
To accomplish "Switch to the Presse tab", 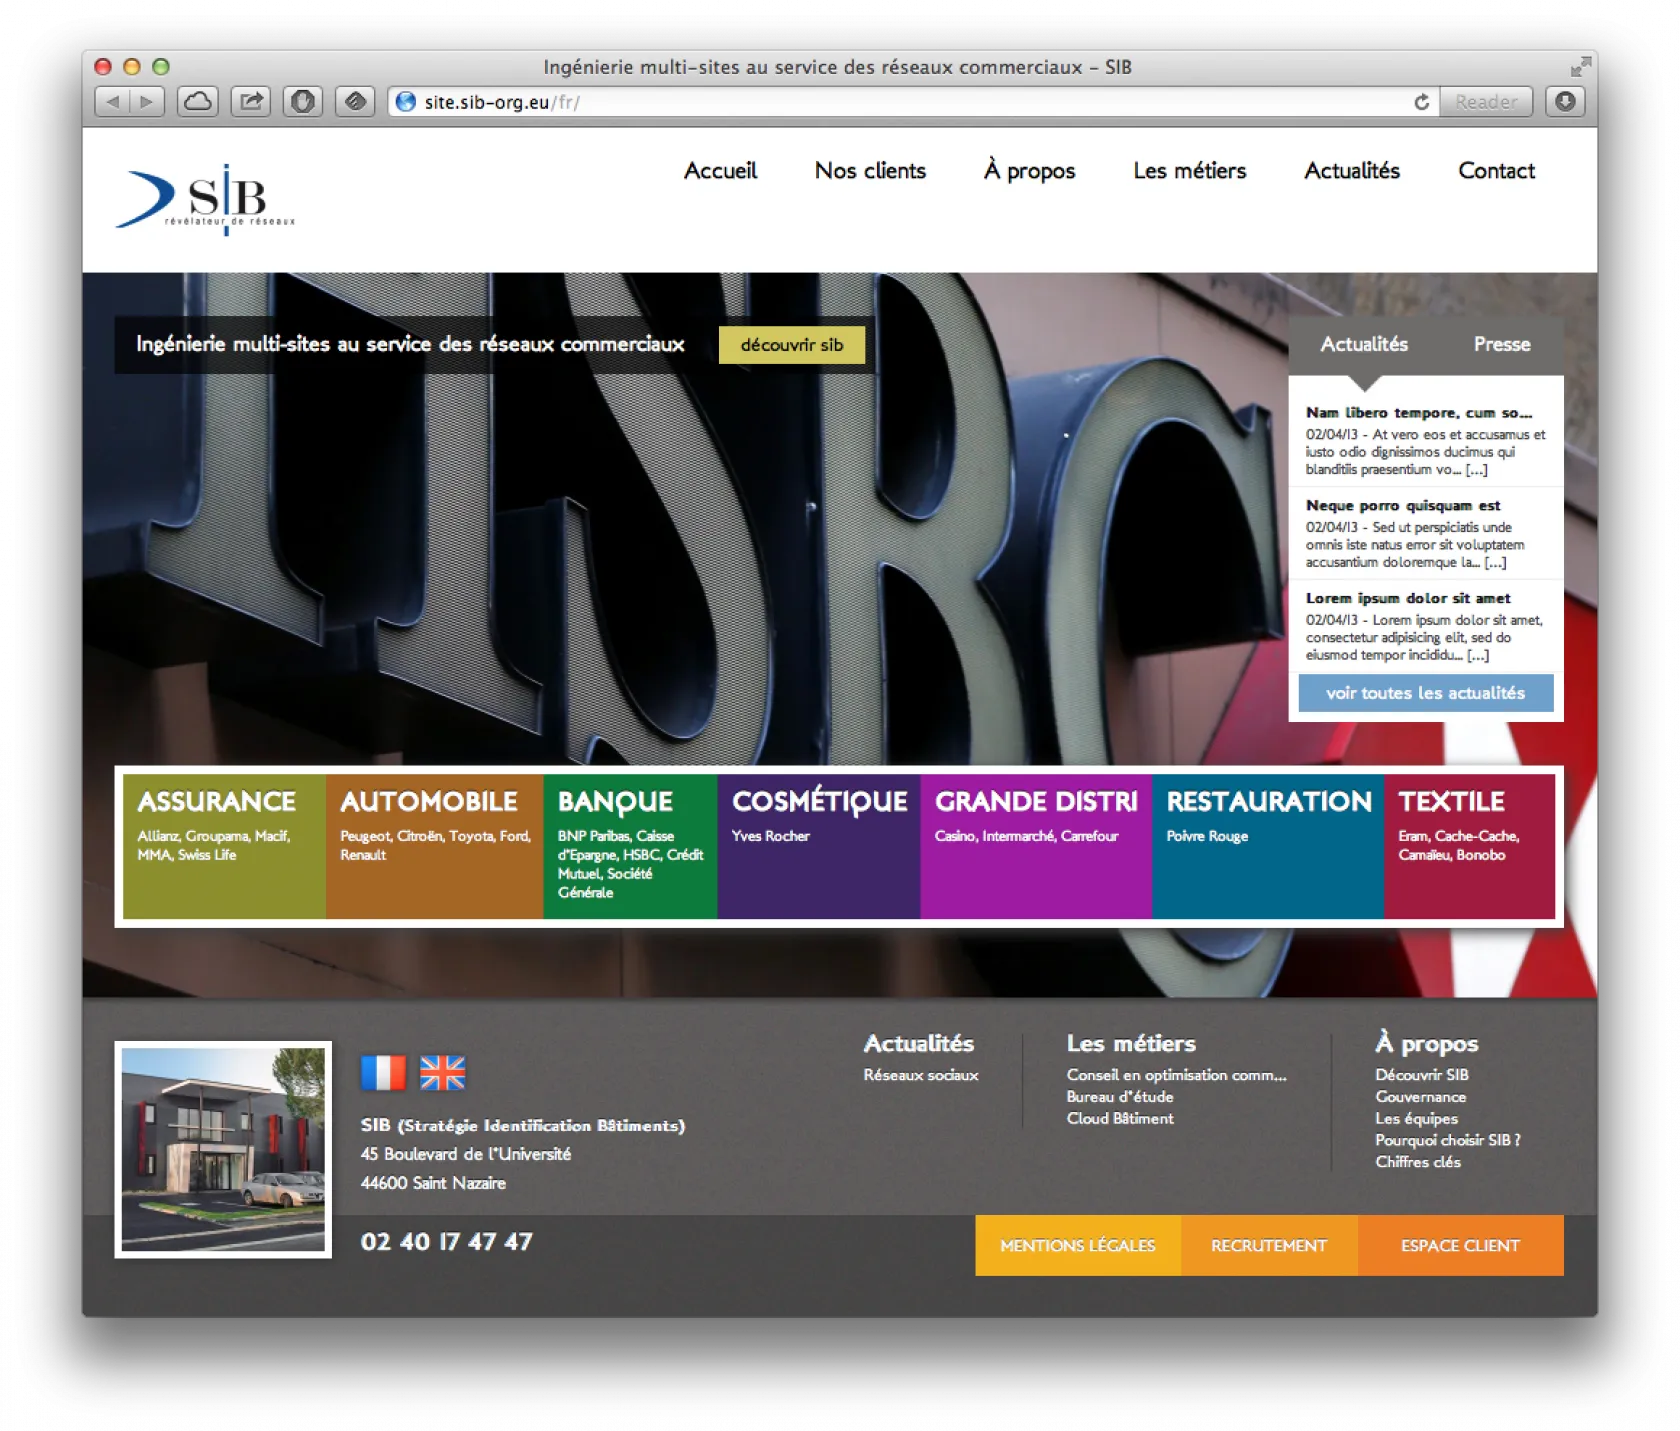I will [x=1501, y=344].
